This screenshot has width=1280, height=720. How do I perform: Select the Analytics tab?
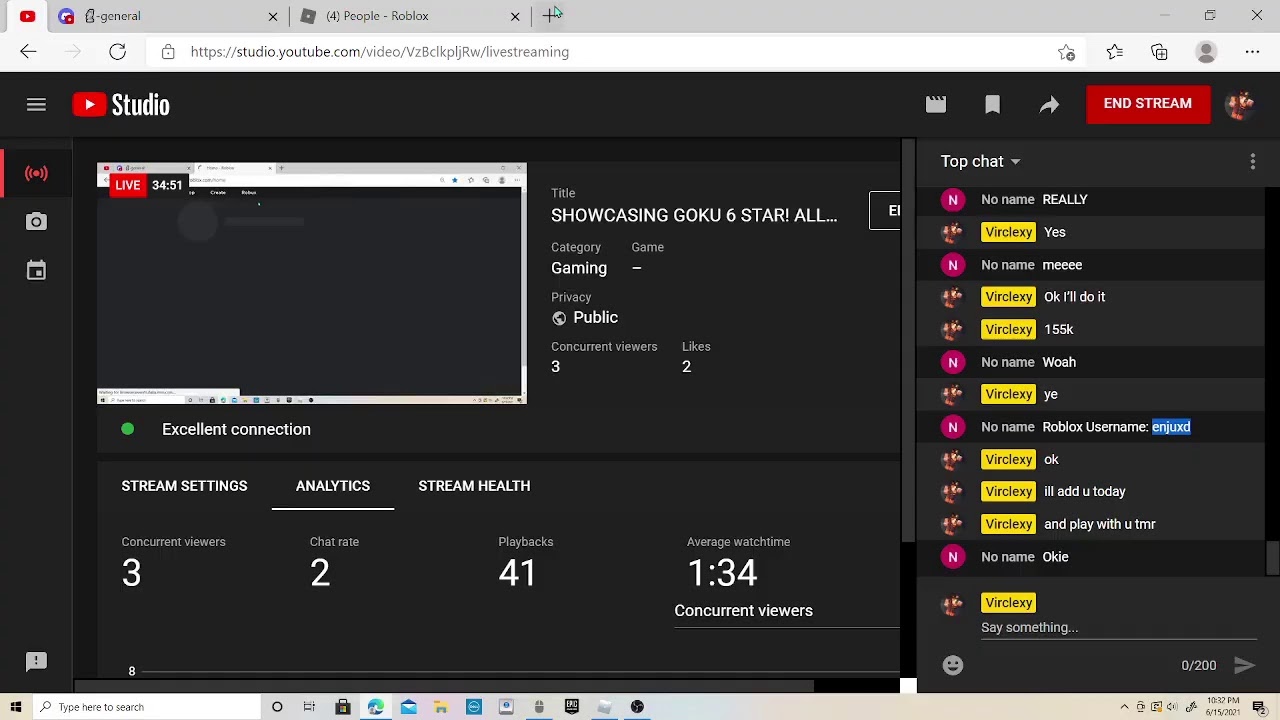(333, 486)
